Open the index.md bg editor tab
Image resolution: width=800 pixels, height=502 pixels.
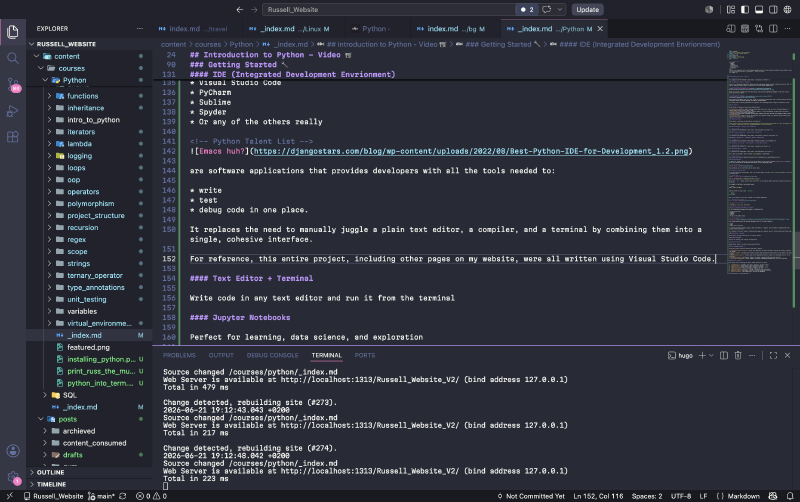tap(451, 29)
